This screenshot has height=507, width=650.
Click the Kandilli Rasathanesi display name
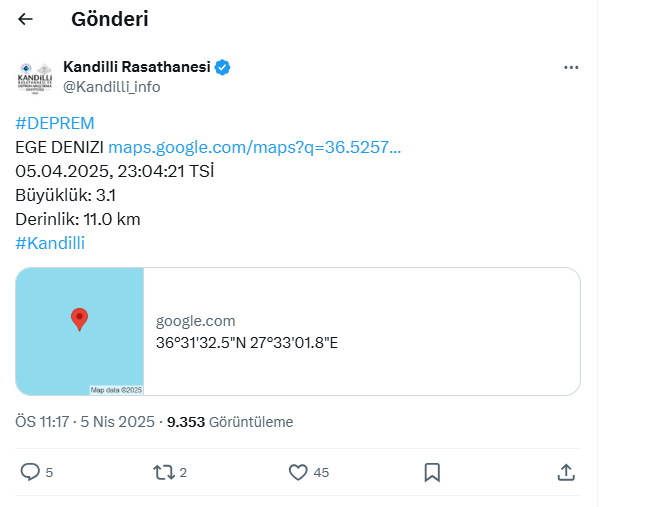coord(137,67)
